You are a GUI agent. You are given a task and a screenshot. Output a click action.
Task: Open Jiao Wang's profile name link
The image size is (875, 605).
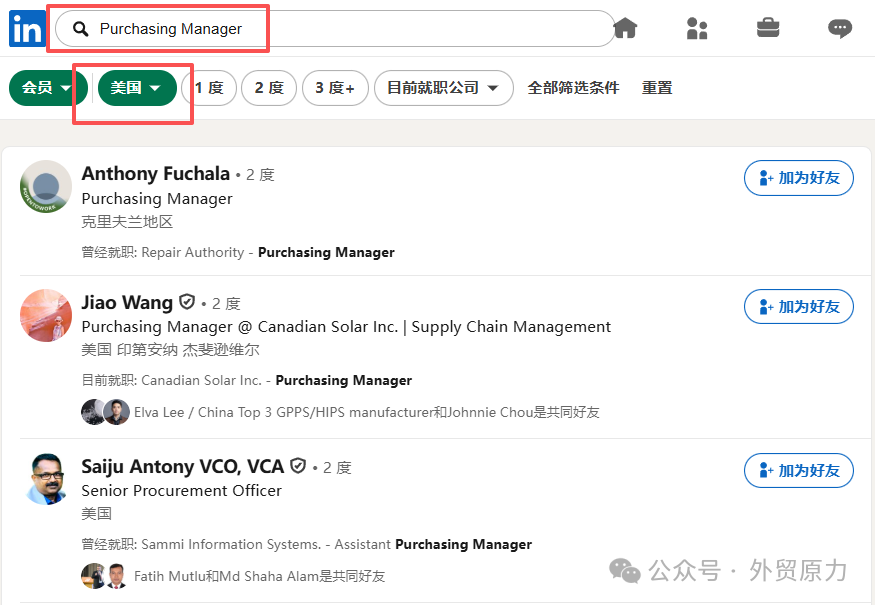(x=127, y=302)
